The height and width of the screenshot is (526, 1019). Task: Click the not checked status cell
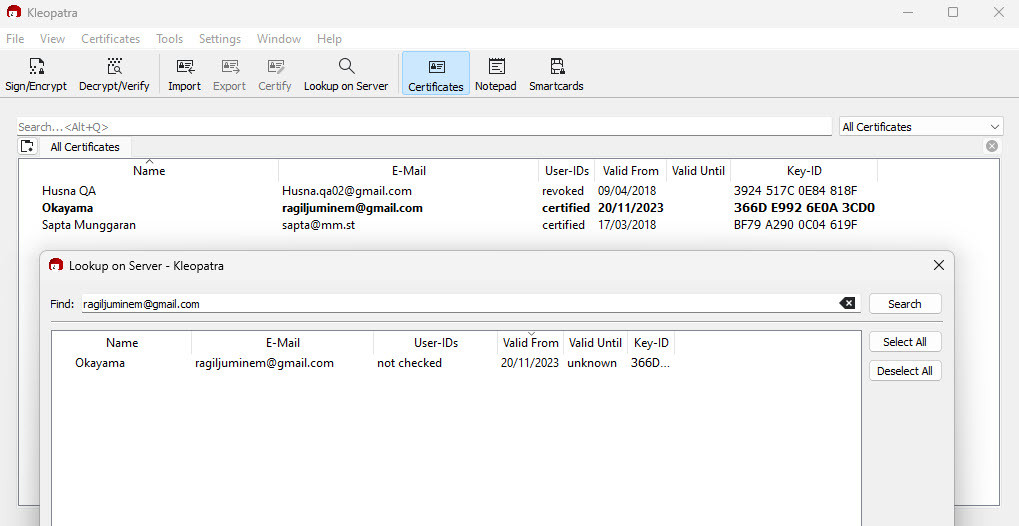click(409, 363)
